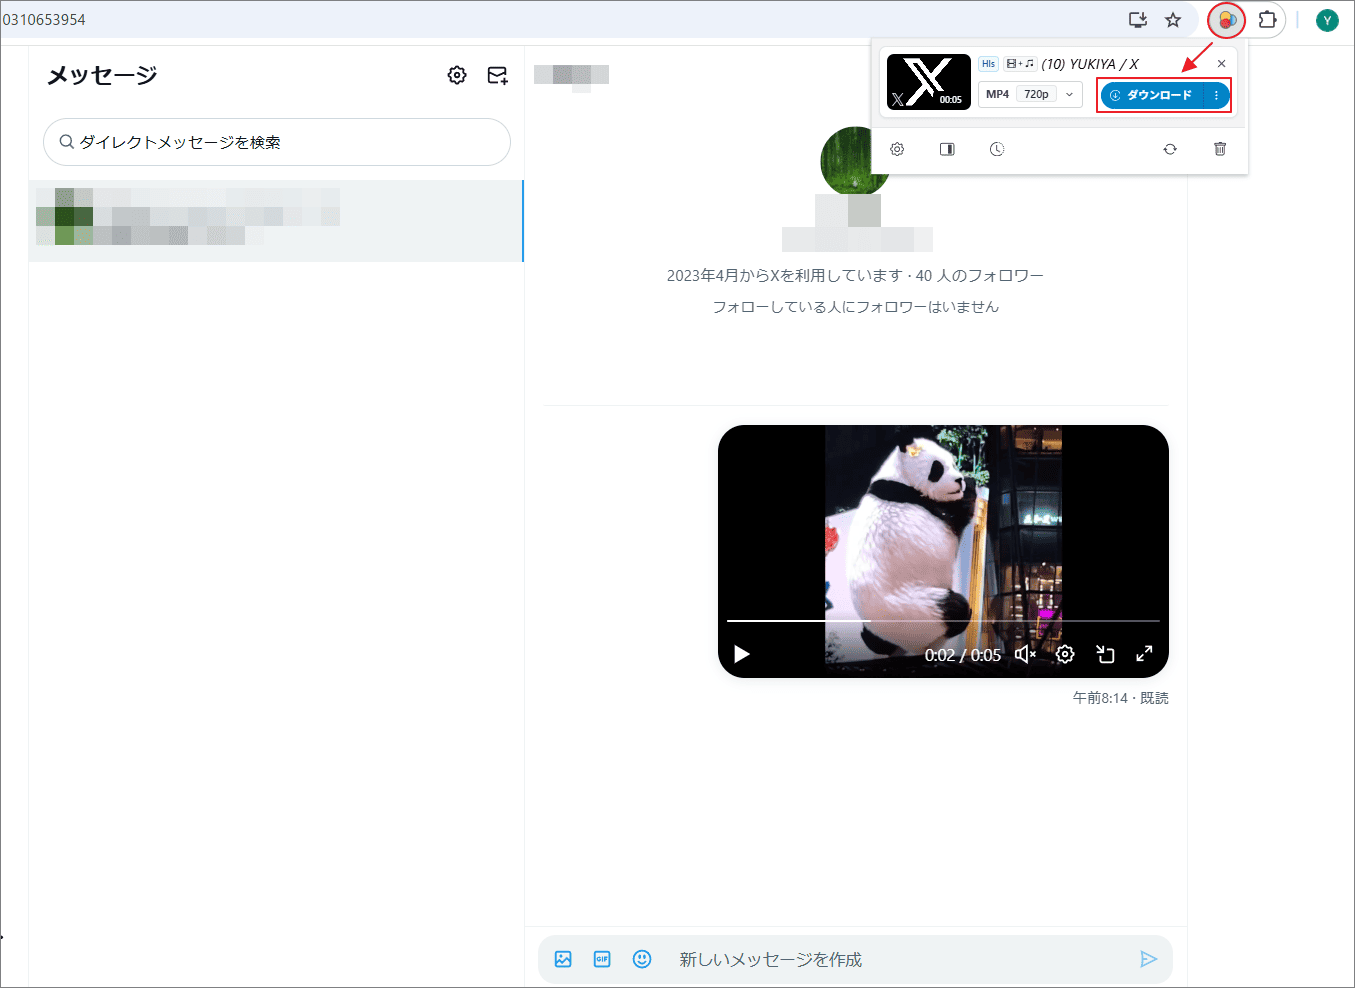Open the sidebar panel icon in popup
Image resolution: width=1355 pixels, height=988 pixels.
click(947, 149)
